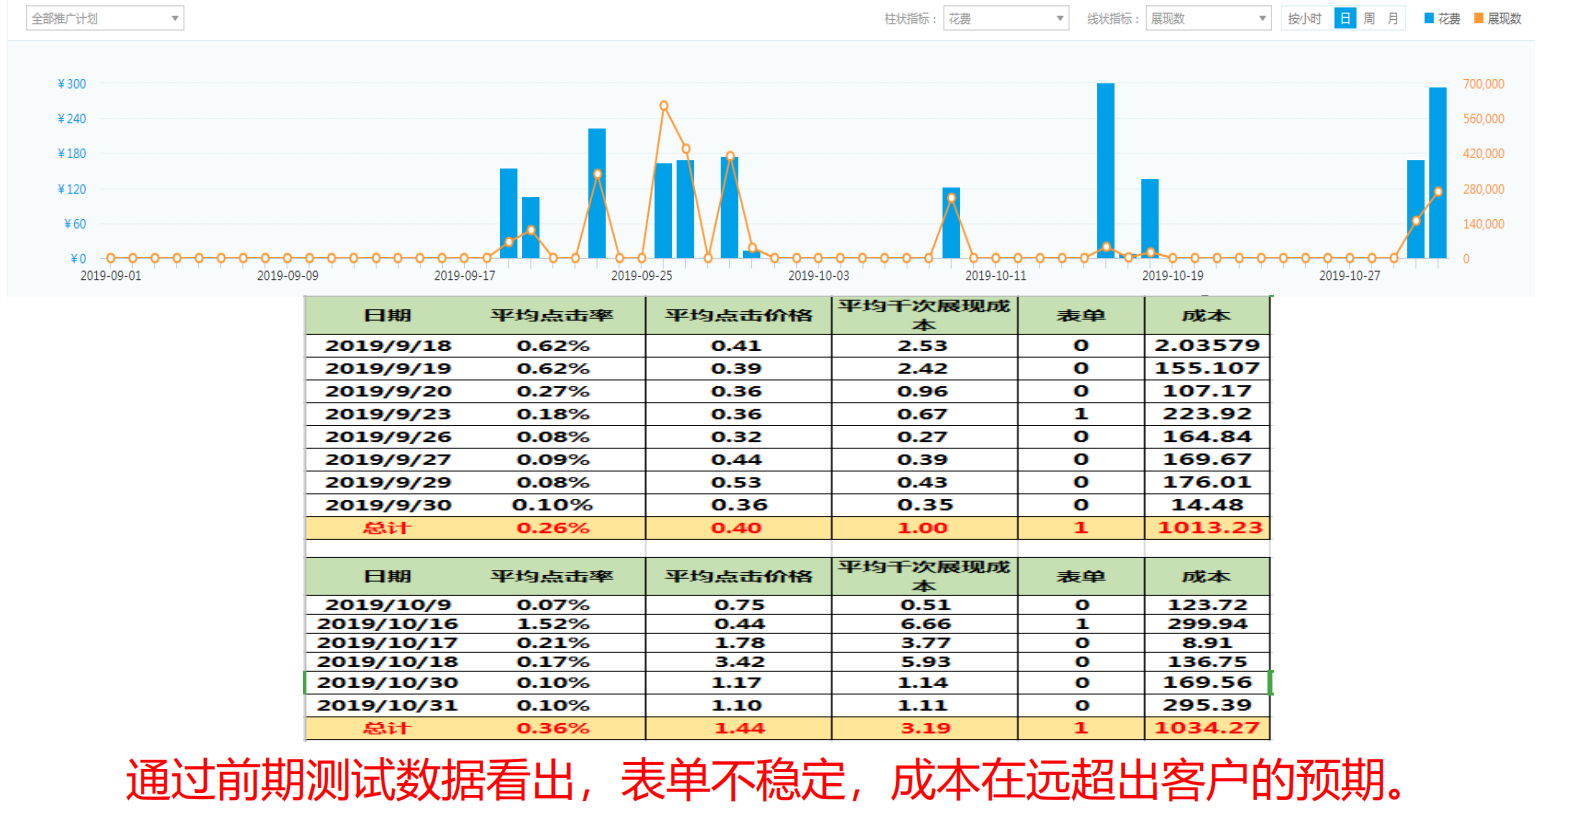The image size is (1589, 820).
Task: Click the blue bar for 2019-10-31
Action: [1438, 173]
